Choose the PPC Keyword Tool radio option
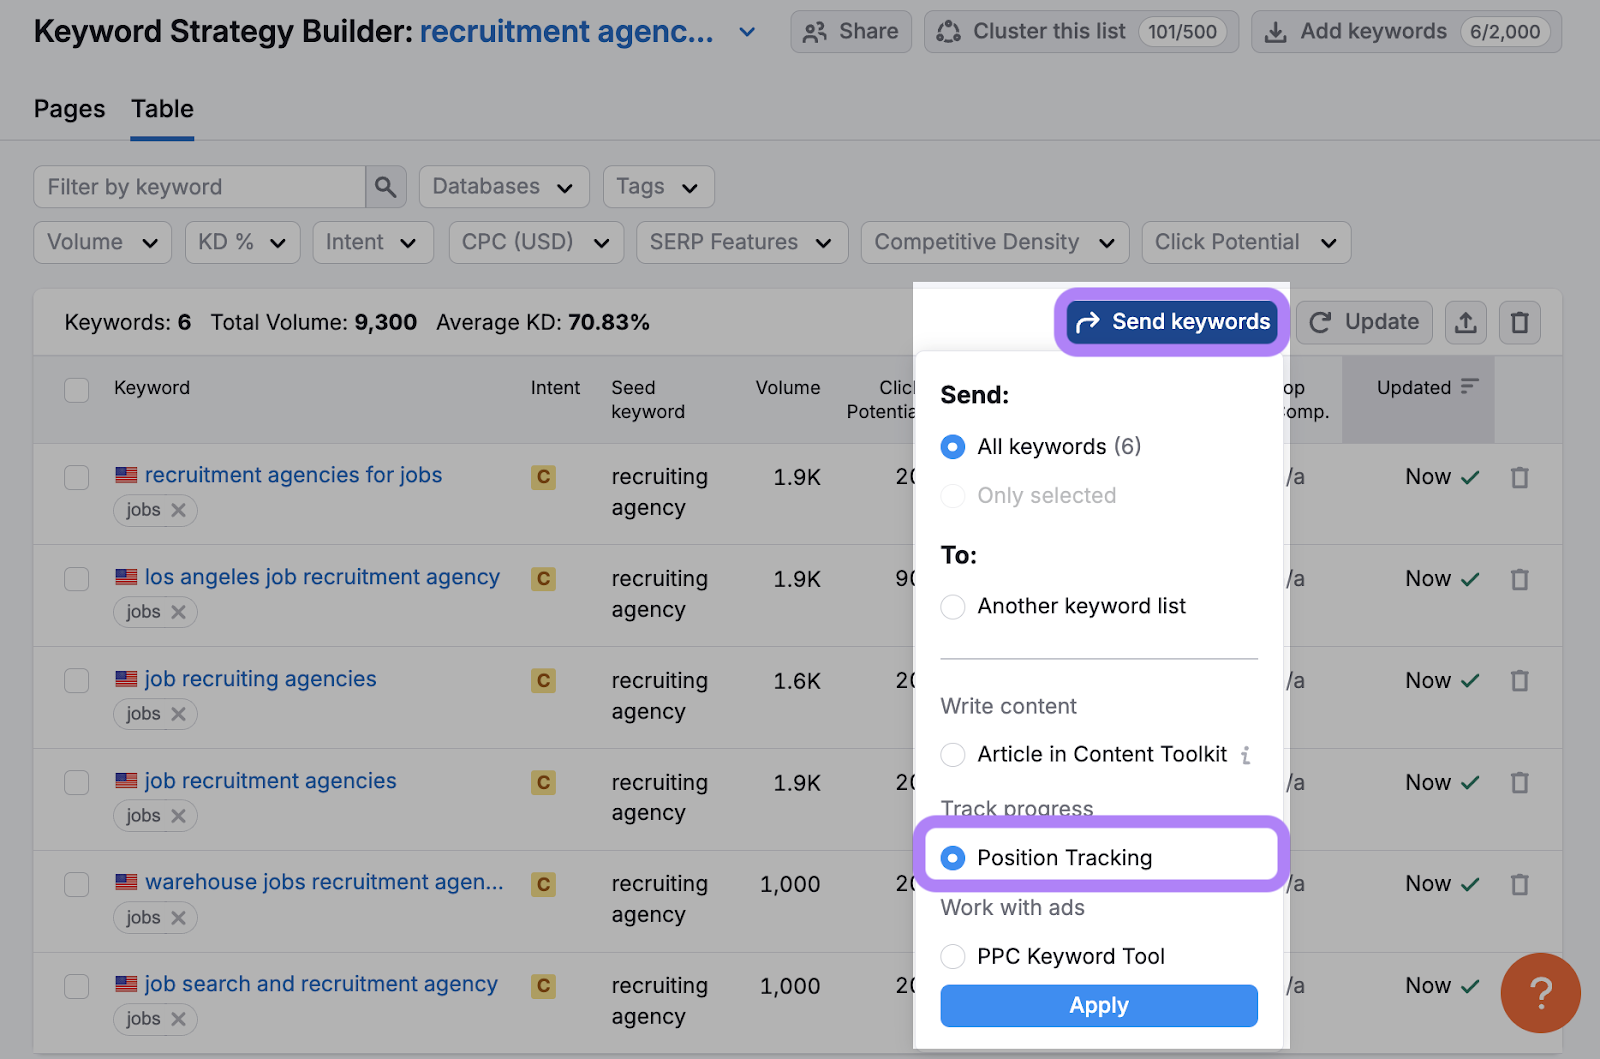Viewport: 1600px width, 1059px height. tap(953, 957)
